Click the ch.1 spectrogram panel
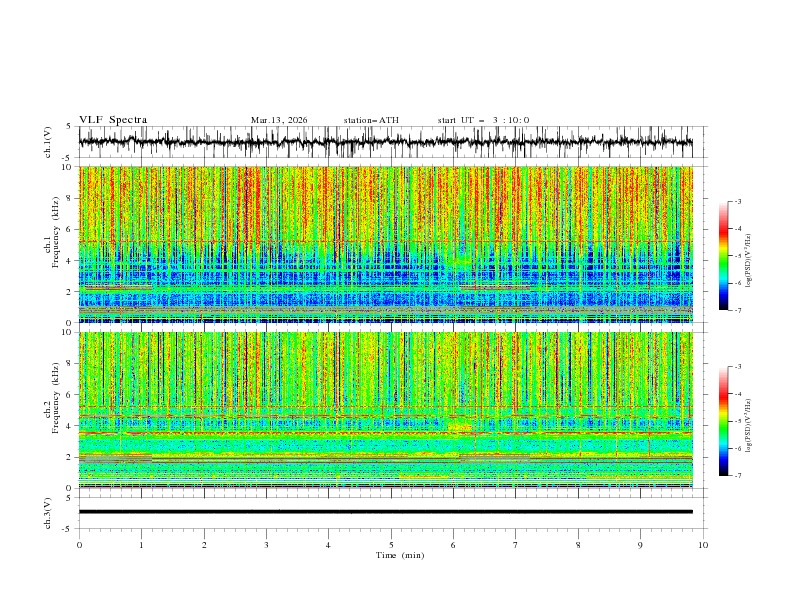The height and width of the screenshot is (612, 792). point(386,244)
